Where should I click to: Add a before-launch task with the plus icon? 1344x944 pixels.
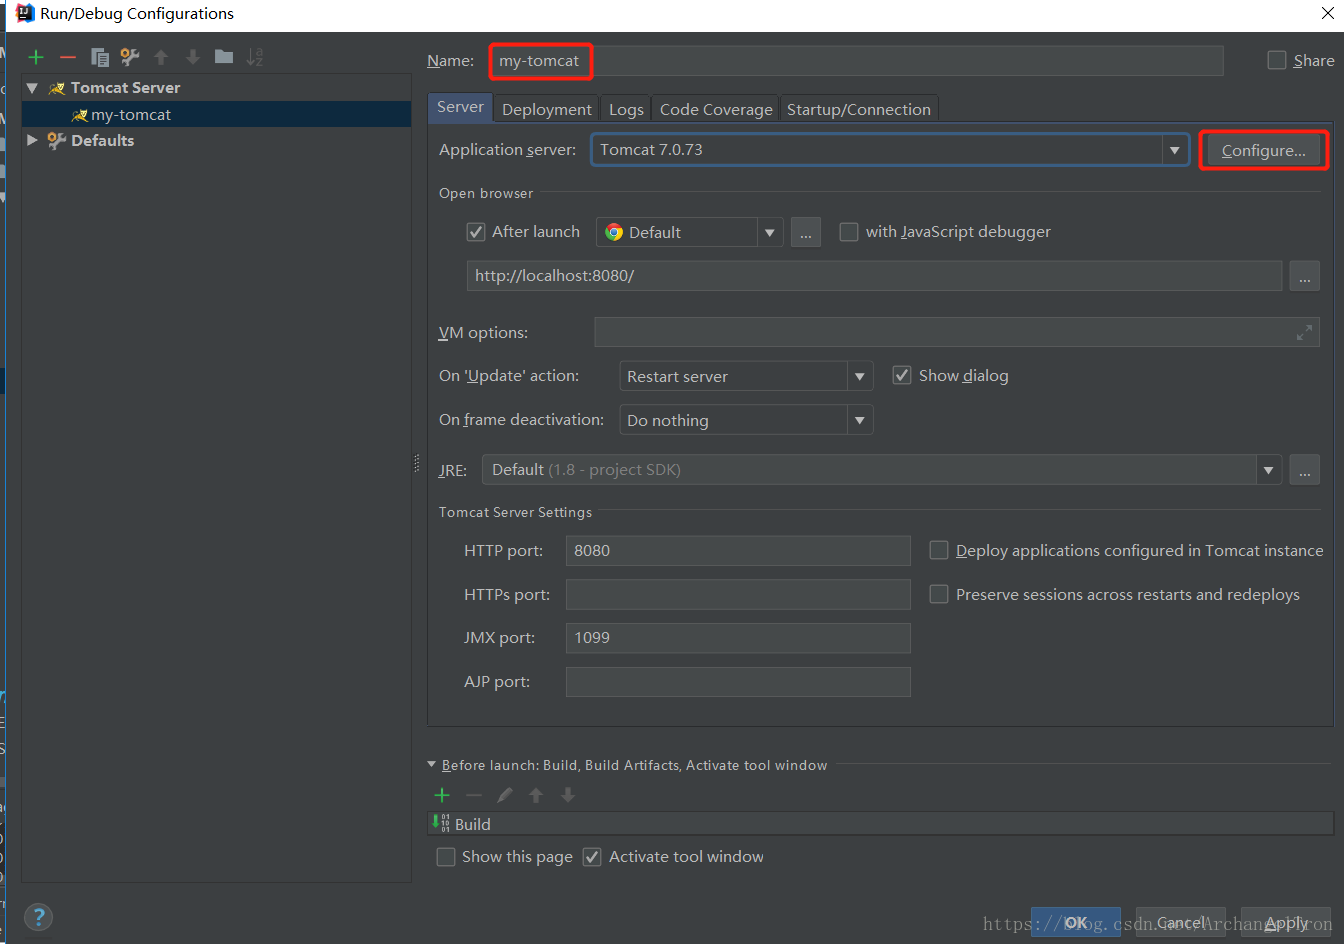pos(442,795)
